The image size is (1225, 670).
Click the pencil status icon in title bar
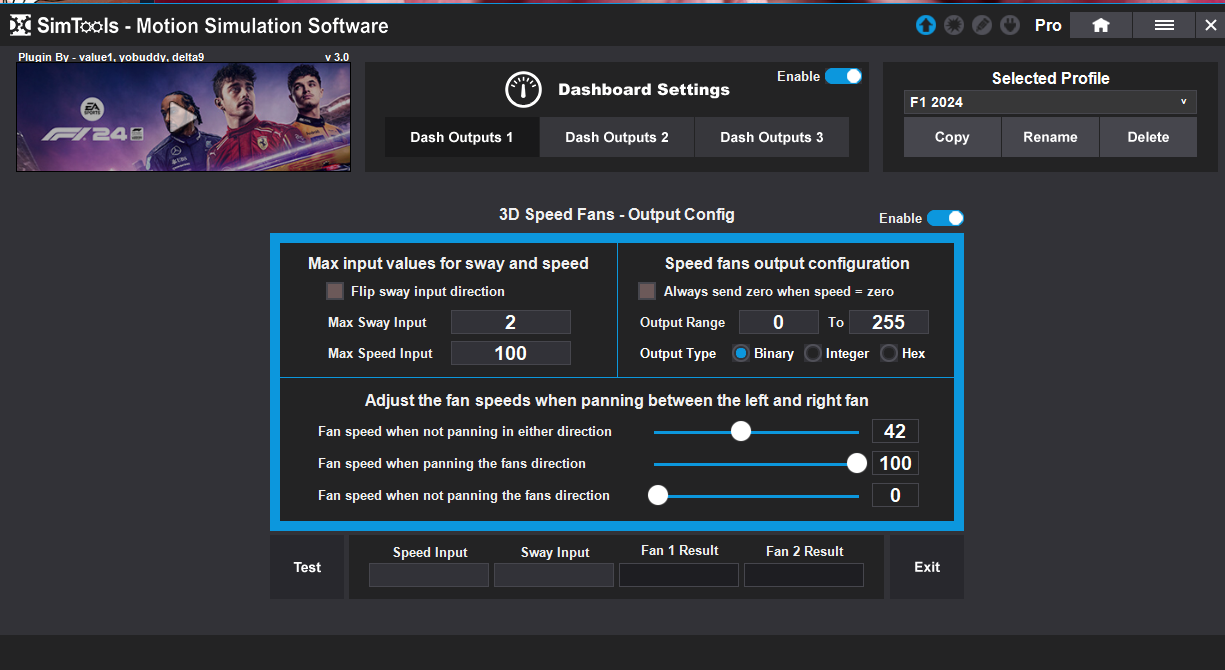pyautogui.click(x=982, y=25)
